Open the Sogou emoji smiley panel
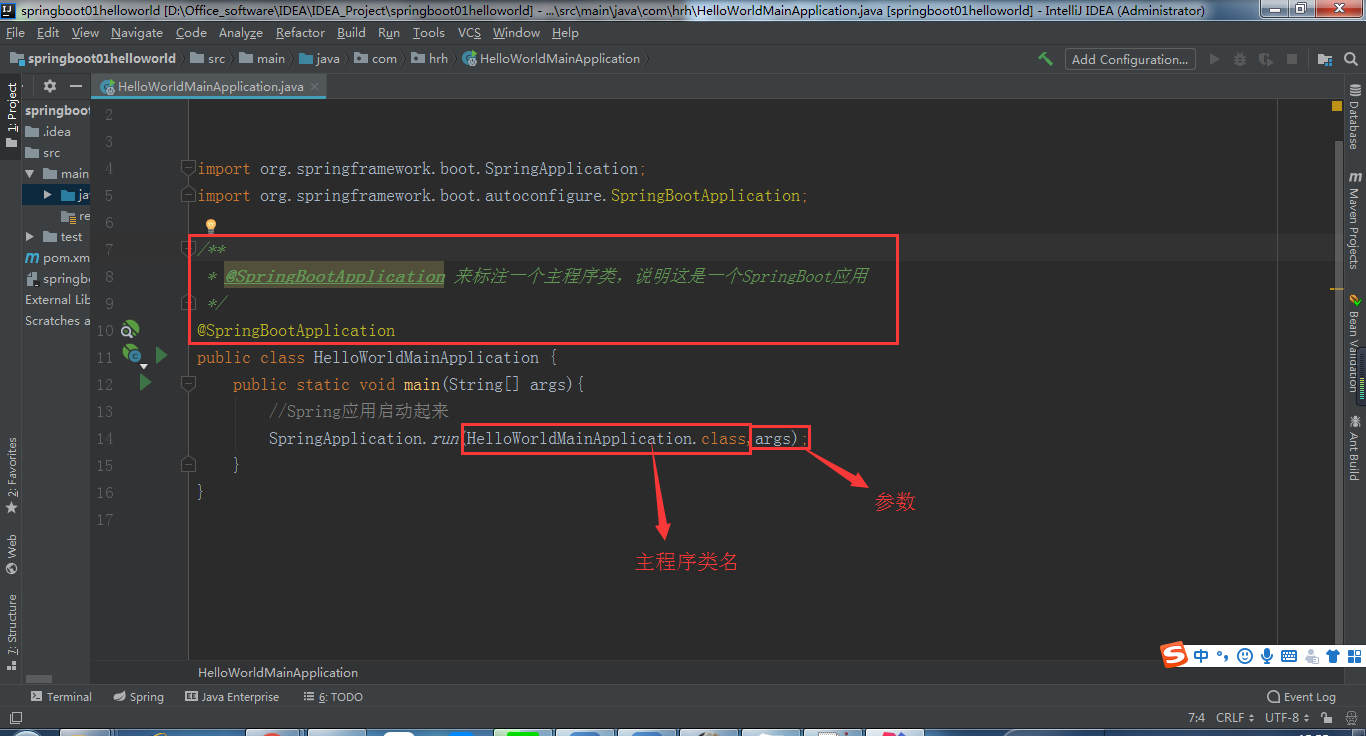The width and height of the screenshot is (1366, 736). coord(1245,656)
